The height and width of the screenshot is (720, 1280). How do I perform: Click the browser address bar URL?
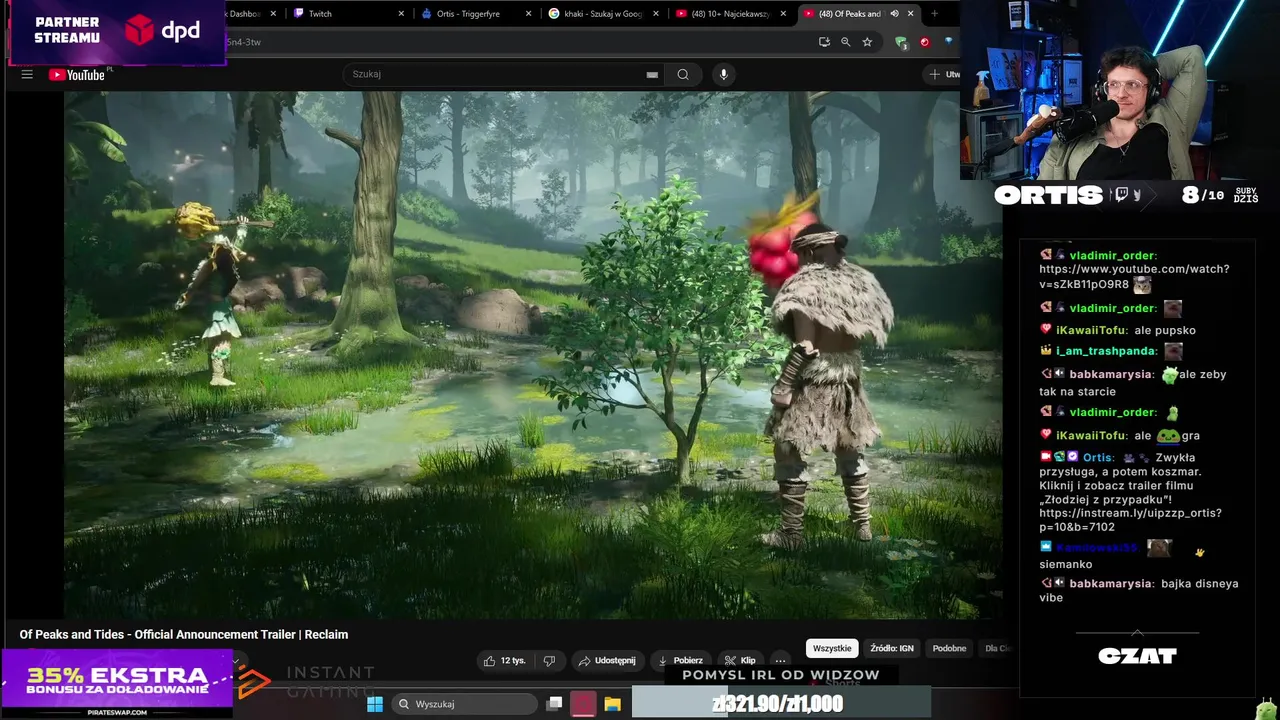(x=243, y=42)
